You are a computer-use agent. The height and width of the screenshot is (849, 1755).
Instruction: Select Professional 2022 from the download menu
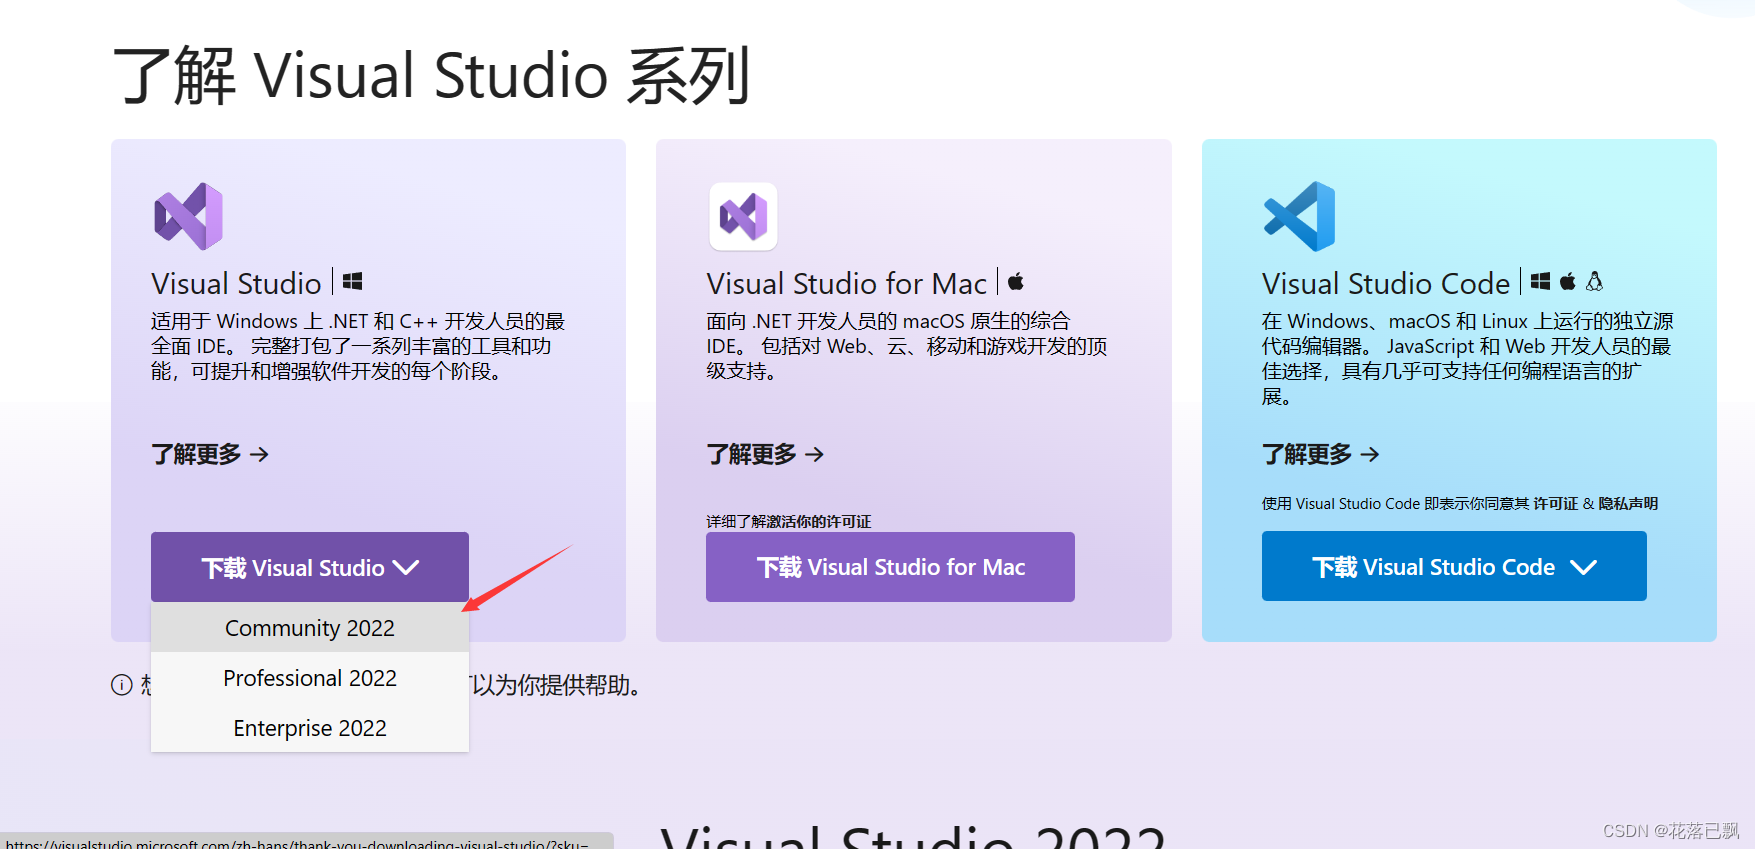point(310,678)
